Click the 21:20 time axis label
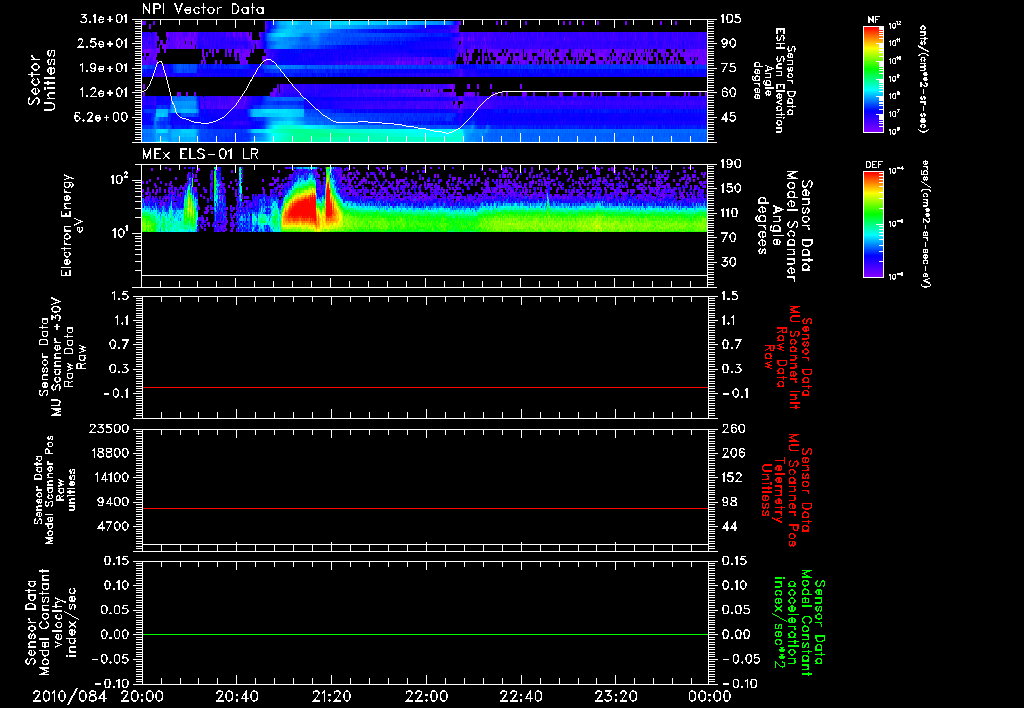1024x708 pixels. click(x=331, y=696)
